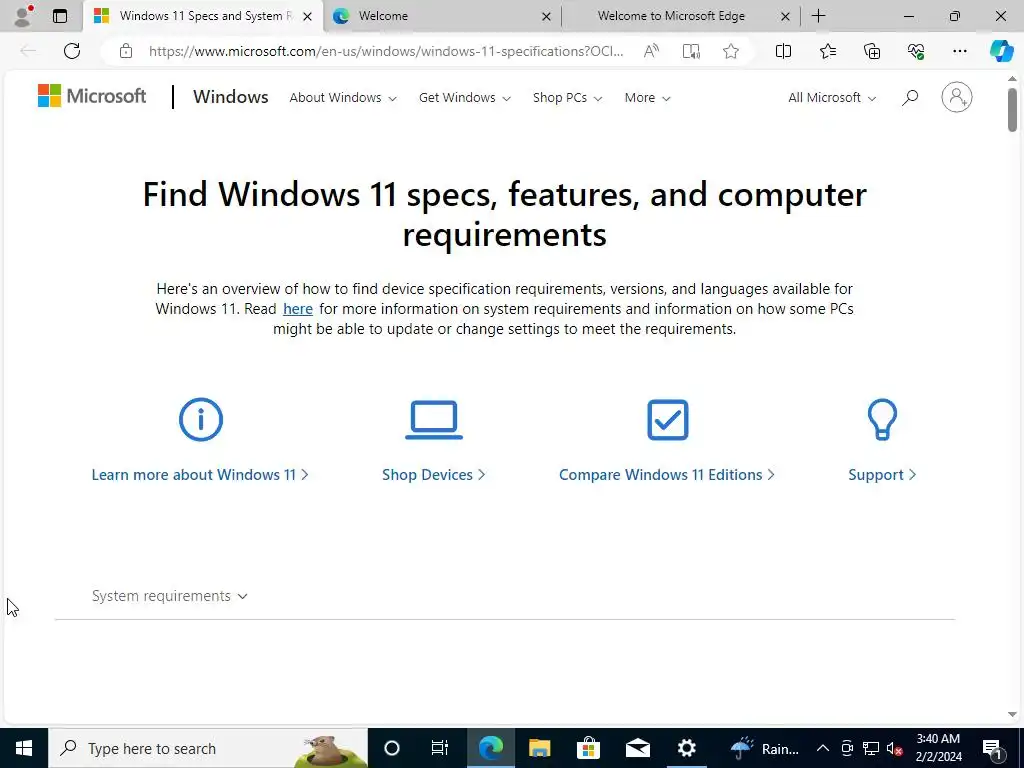Open Compare Windows 11 Editions link

667,475
